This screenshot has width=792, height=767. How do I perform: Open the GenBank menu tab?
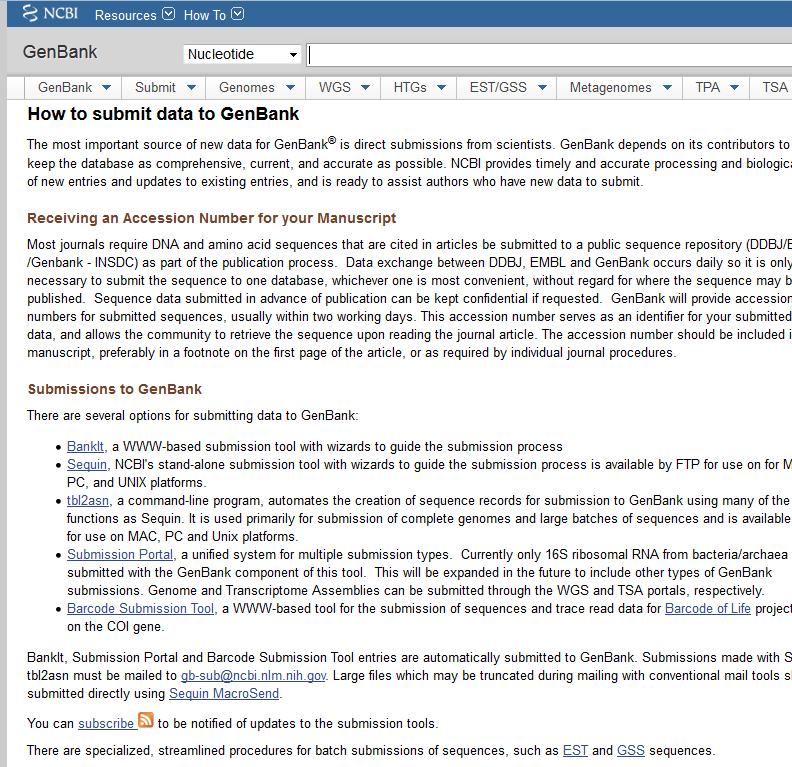[x=73, y=88]
